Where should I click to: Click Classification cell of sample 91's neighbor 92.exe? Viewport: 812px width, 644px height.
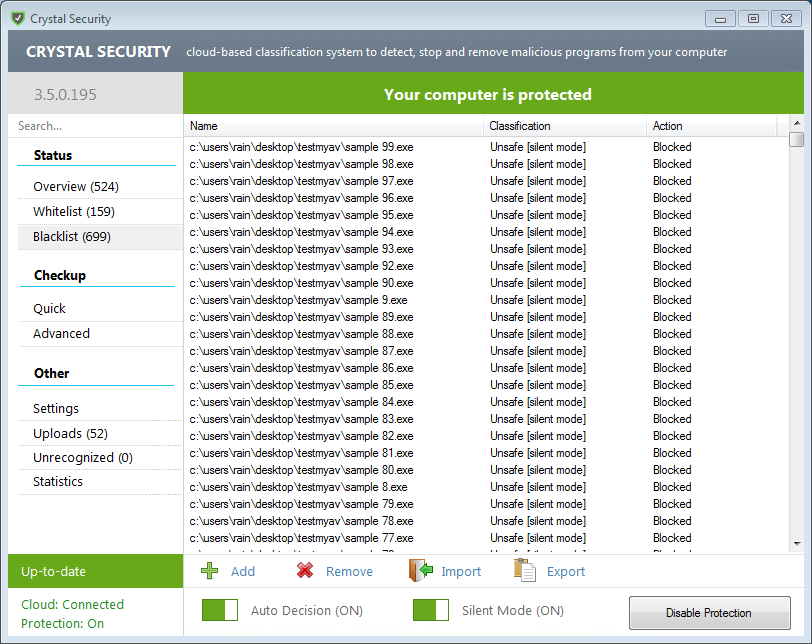tap(538, 266)
